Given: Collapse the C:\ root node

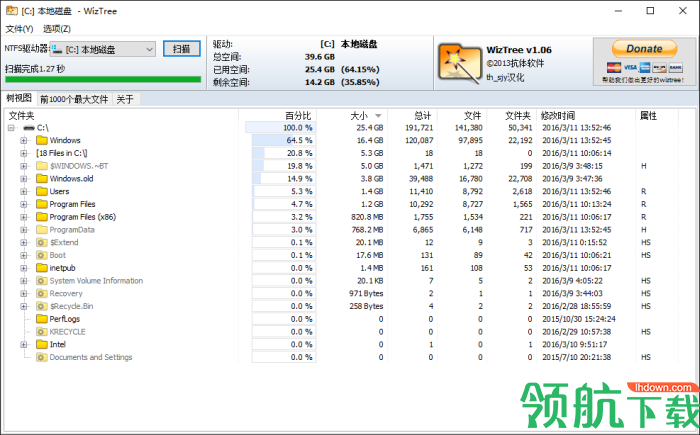Looking at the screenshot, I should click(x=11, y=128).
